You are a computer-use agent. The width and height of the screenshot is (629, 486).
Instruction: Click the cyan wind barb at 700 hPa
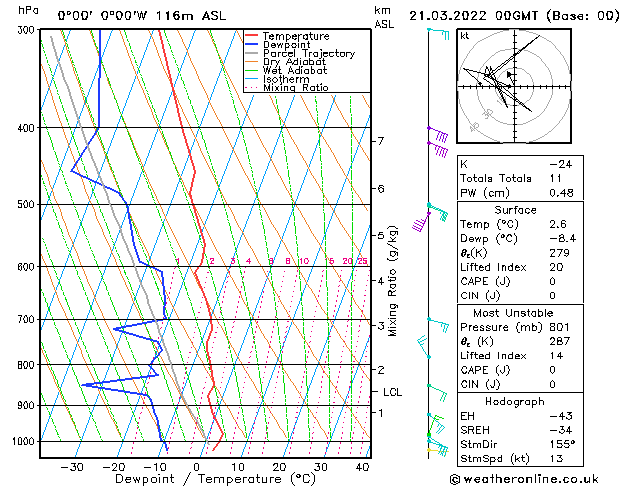click(x=438, y=324)
